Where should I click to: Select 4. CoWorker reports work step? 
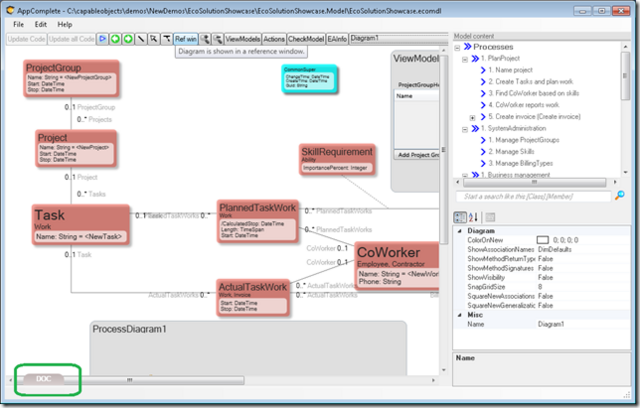(x=524, y=105)
